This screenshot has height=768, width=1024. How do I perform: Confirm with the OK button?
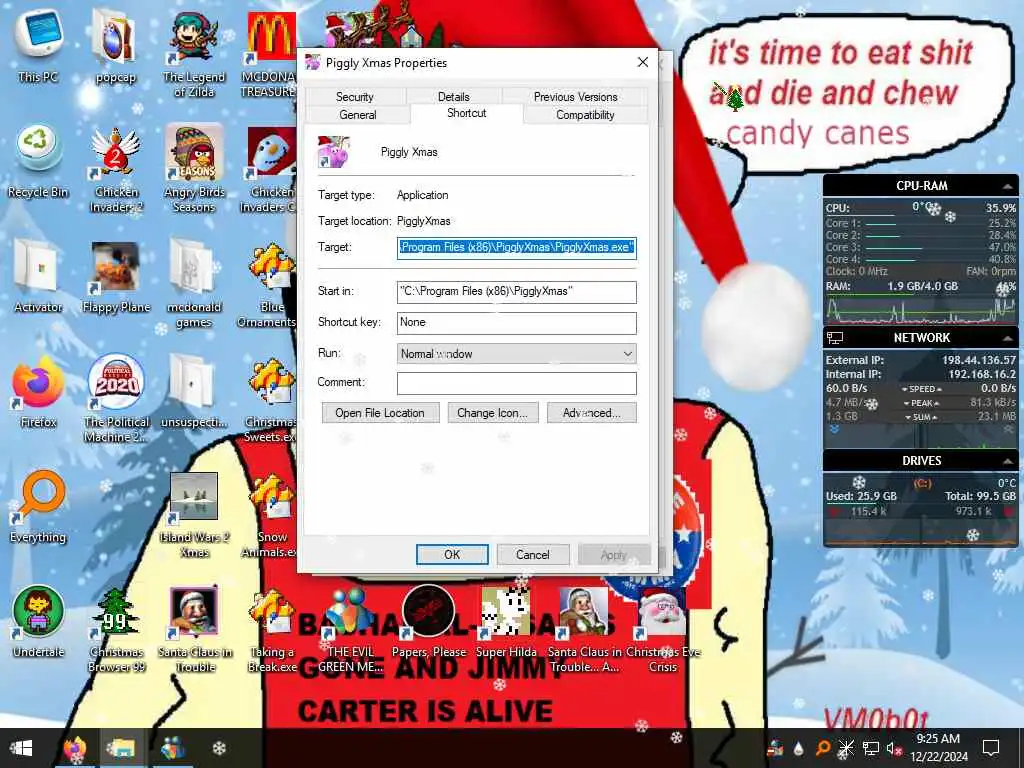[x=452, y=554]
